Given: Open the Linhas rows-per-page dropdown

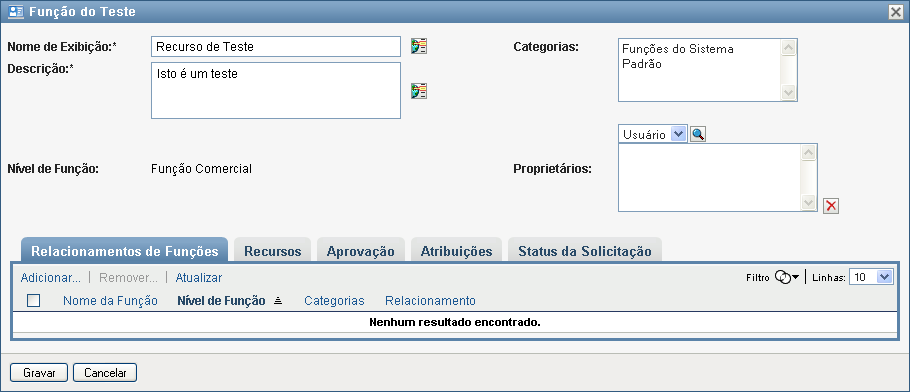Looking at the screenshot, I should click(871, 277).
